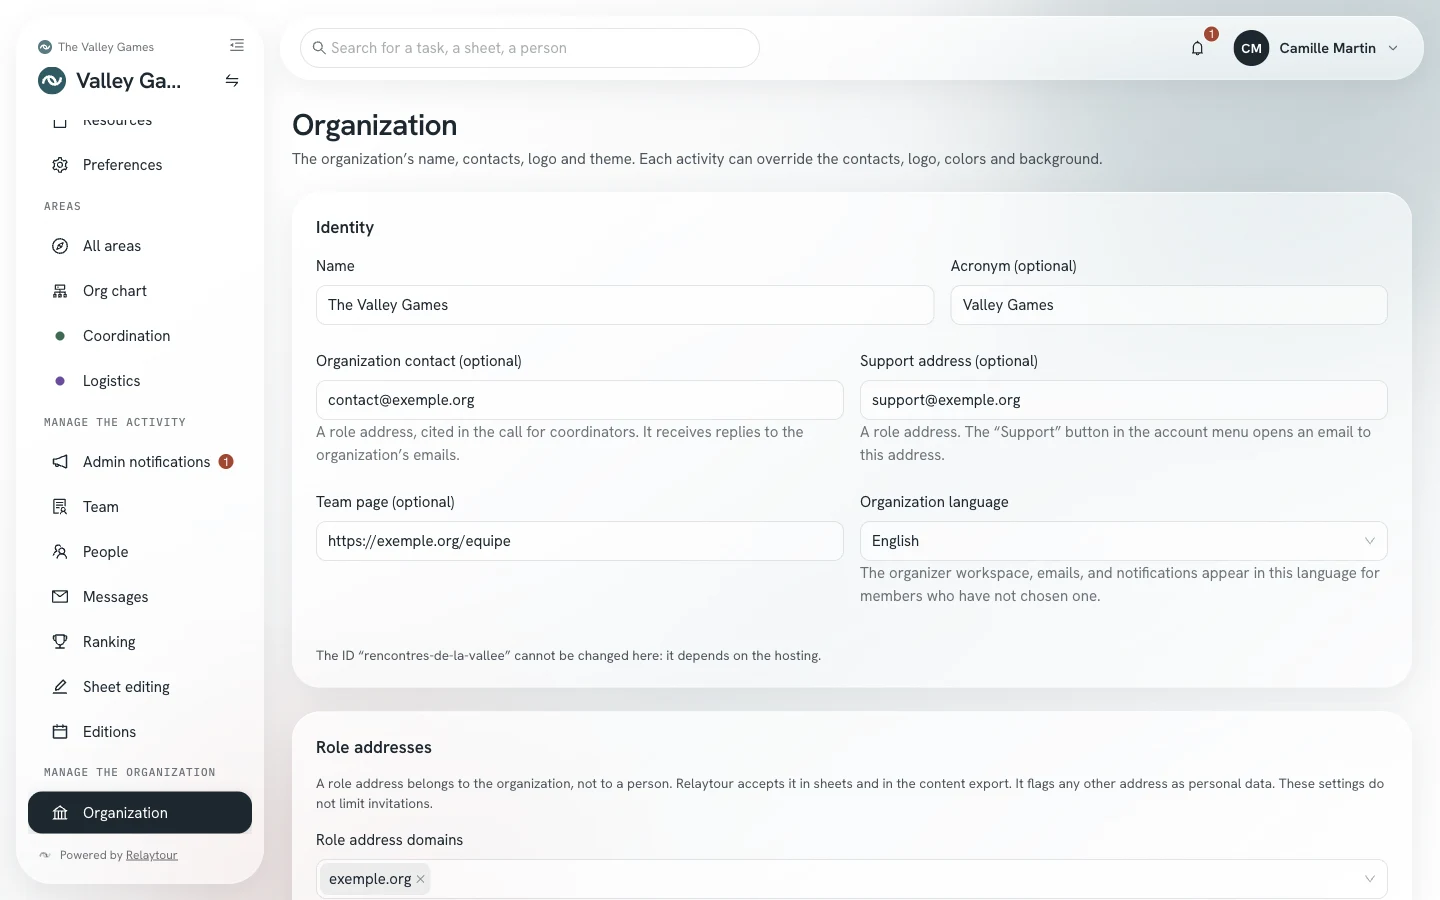
Task: Click the Team icon in sidebar
Action: pyautogui.click(x=60, y=507)
